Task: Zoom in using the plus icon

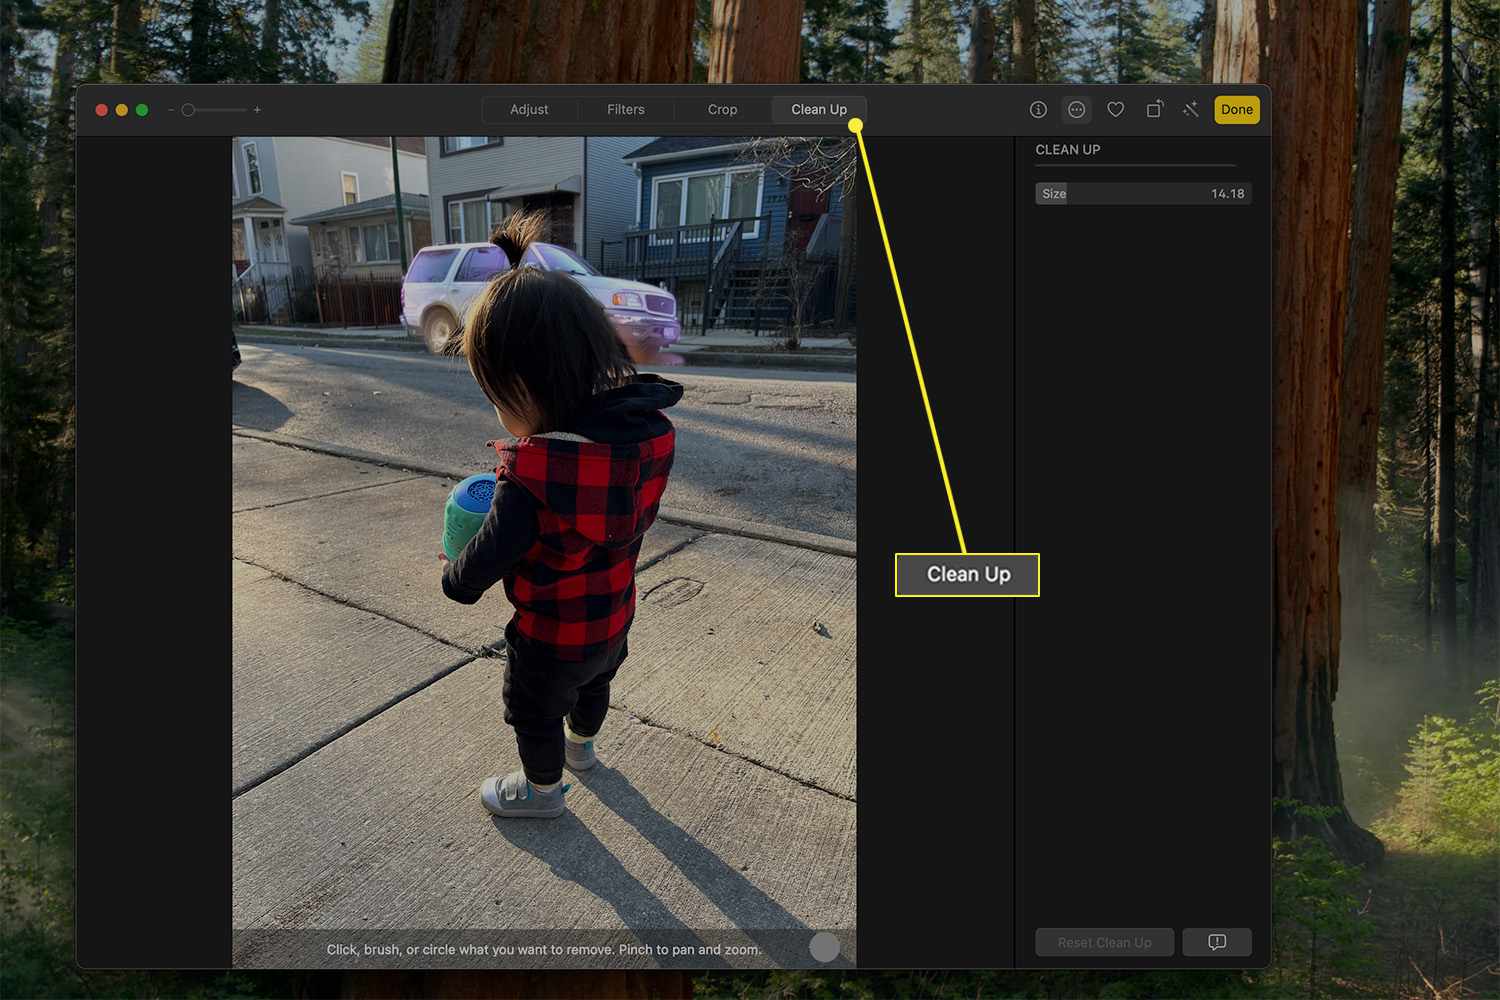Action: pos(257,110)
